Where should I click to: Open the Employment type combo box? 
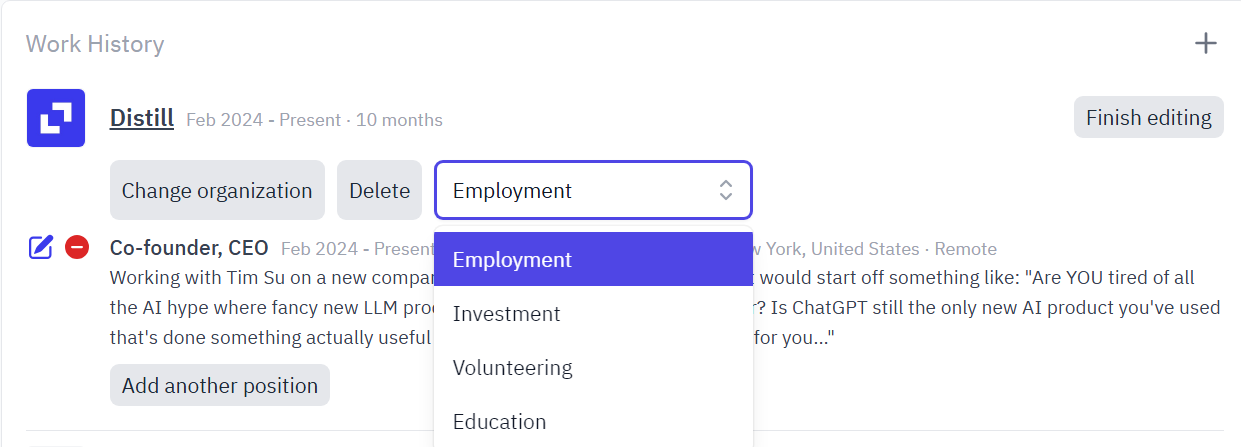click(x=593, y=190)
